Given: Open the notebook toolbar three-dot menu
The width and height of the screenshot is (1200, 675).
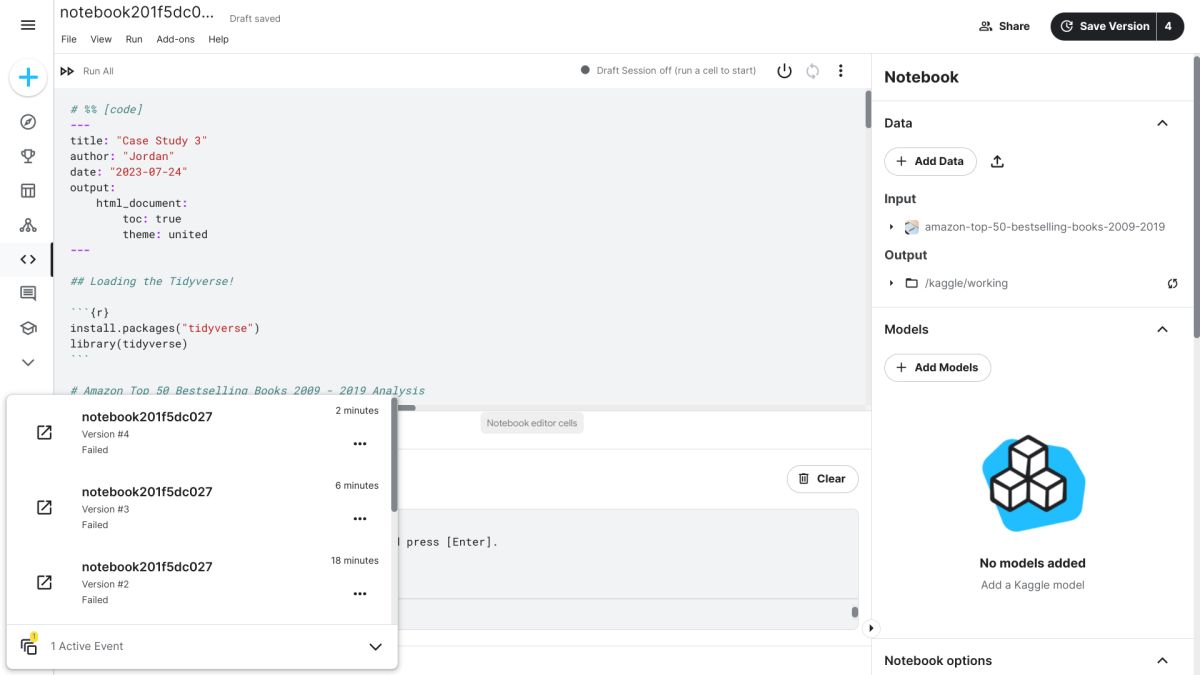Looking at the screenshot, I should click(x=840, y=71).
